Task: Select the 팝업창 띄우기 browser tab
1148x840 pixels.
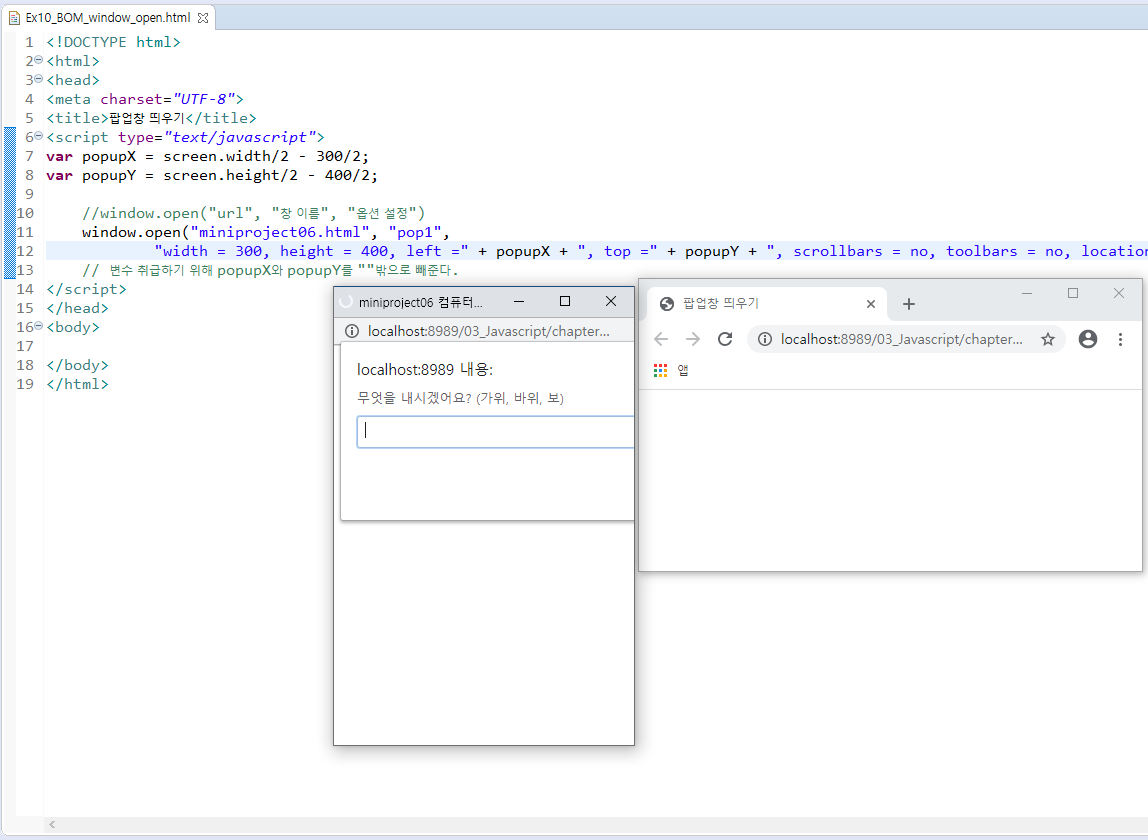Action: pos(767,304)
